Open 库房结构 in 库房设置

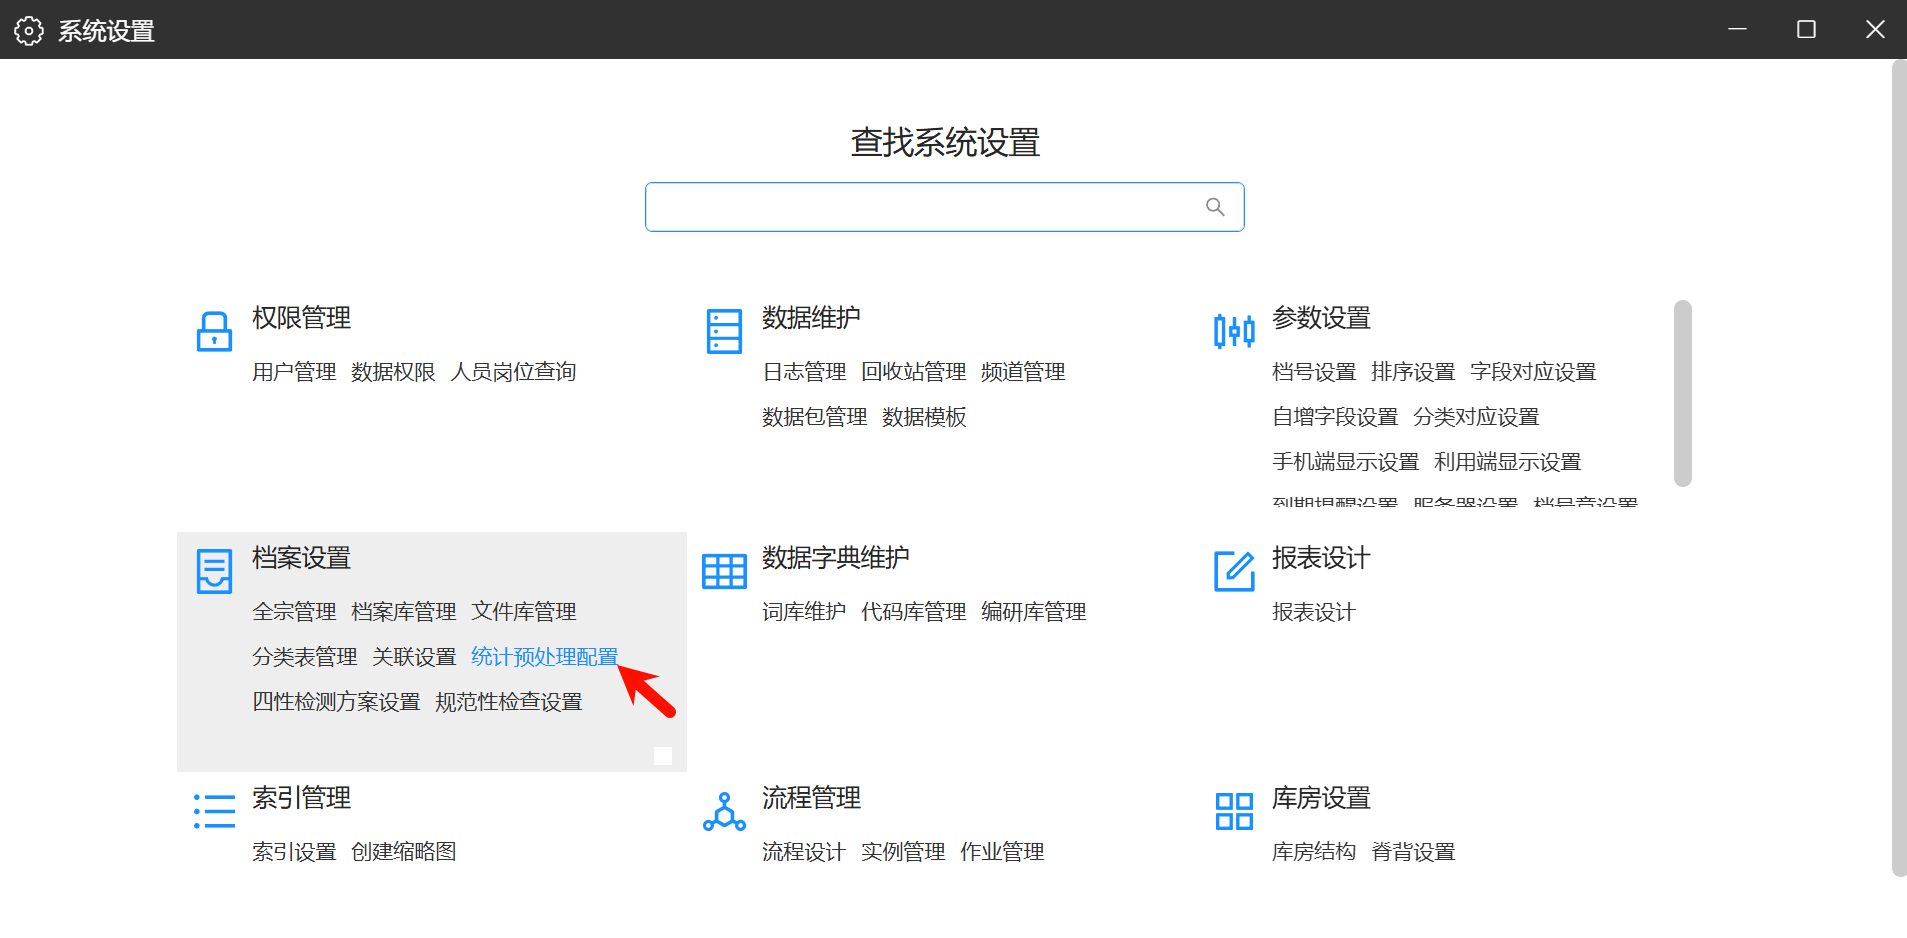click(x=1314, y=852)
